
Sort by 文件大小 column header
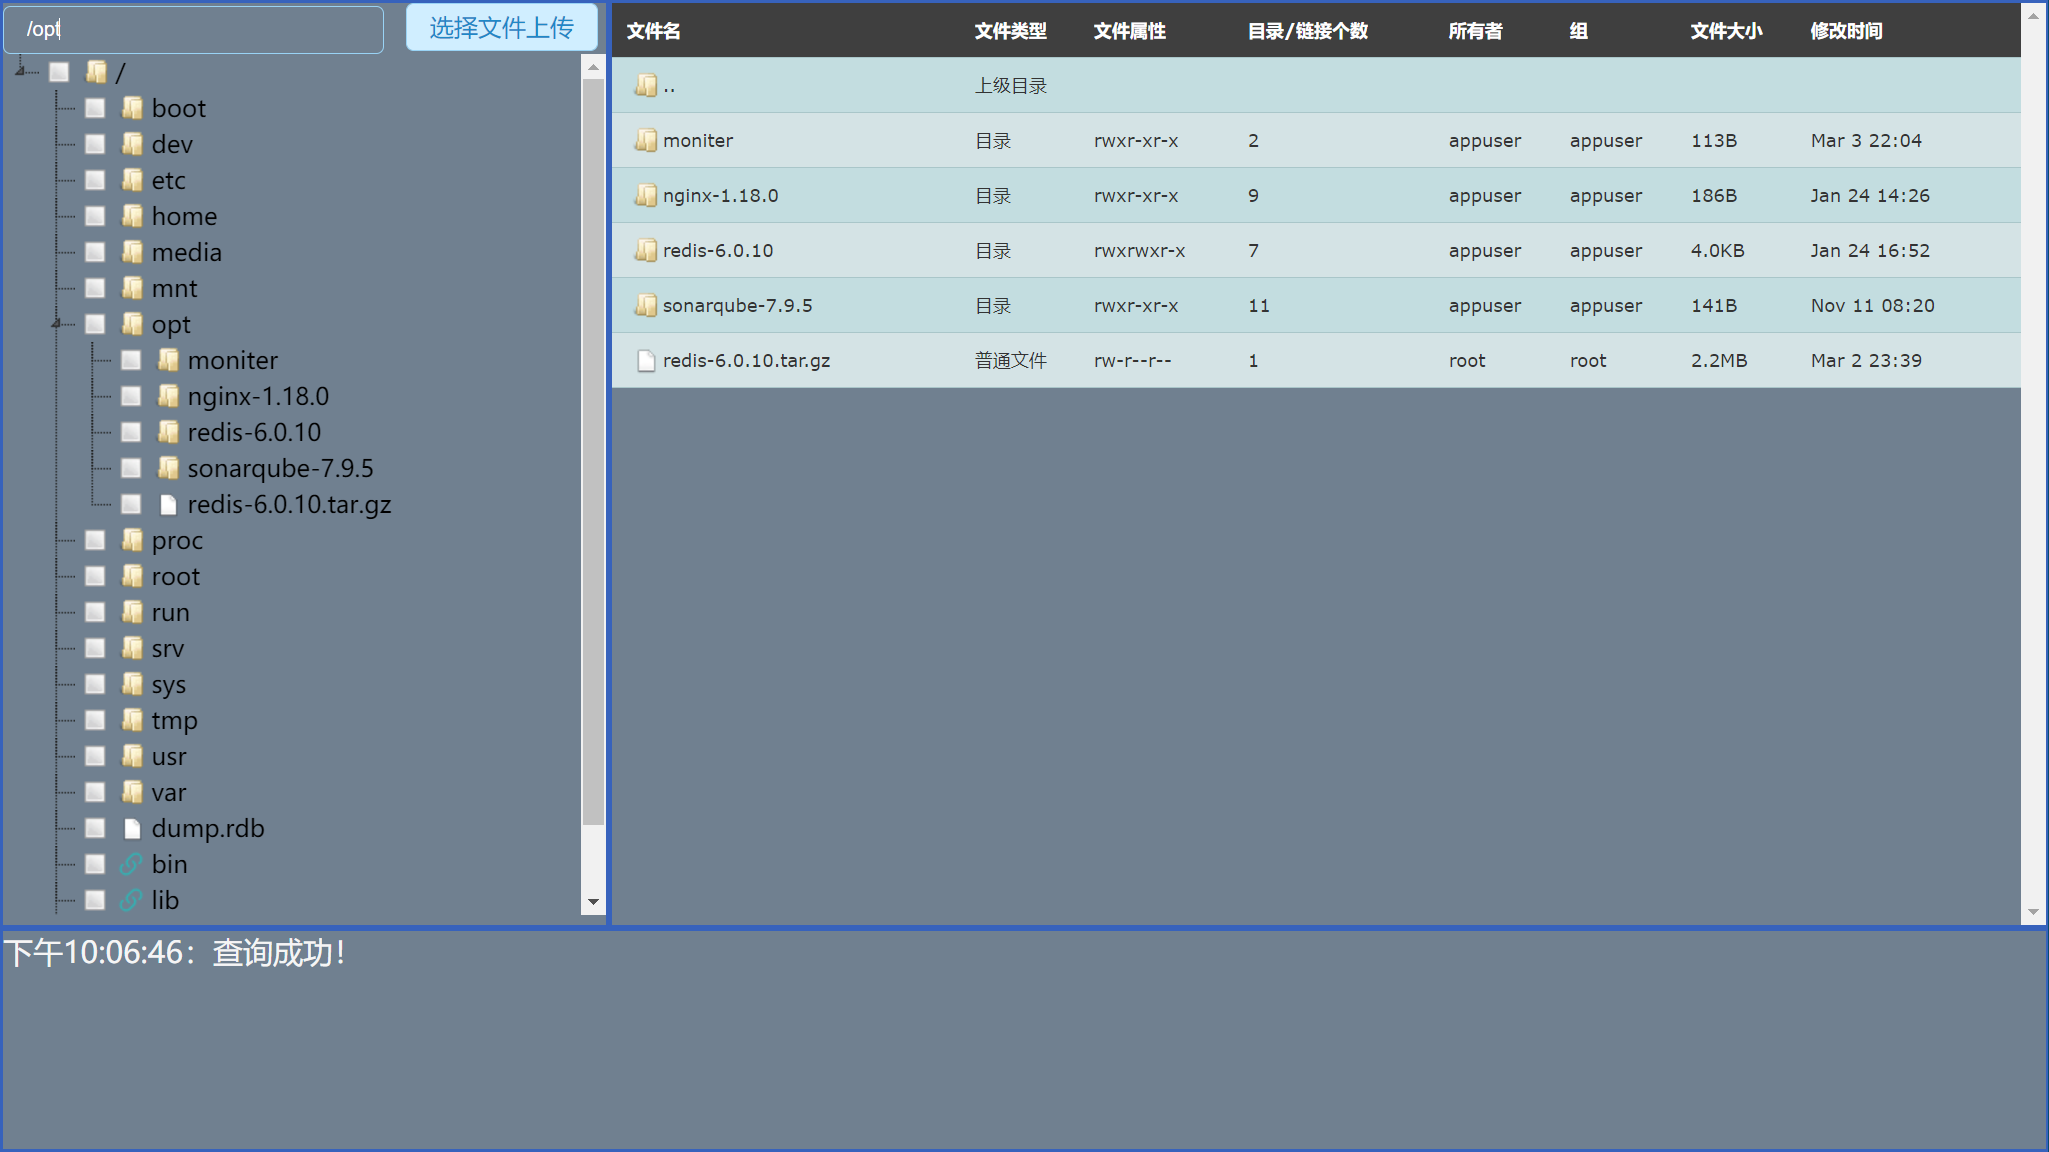click(x=1727, y=31)
